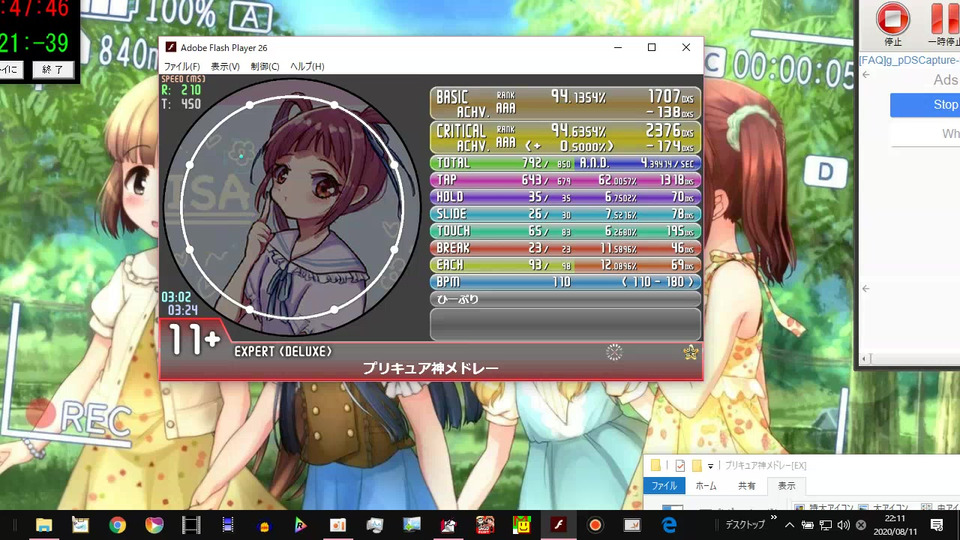Select the BASIC ACHV. stats row
Image resolution: width=960 pixels, height=540 pixels.
pos(565,103)
